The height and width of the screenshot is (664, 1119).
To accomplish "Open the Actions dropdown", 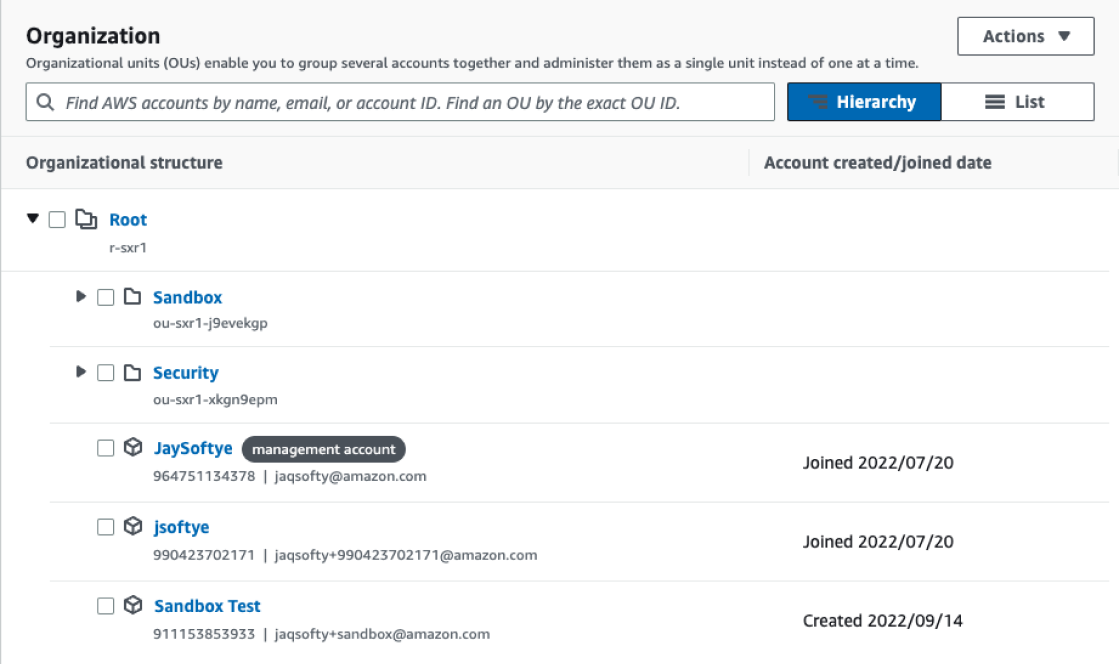I will [1026, 36].
